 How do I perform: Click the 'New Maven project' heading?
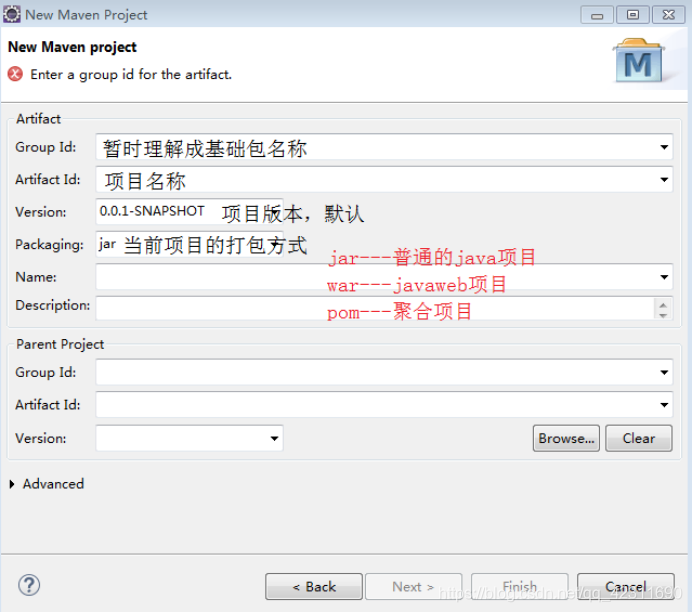[x=72, y=47]
